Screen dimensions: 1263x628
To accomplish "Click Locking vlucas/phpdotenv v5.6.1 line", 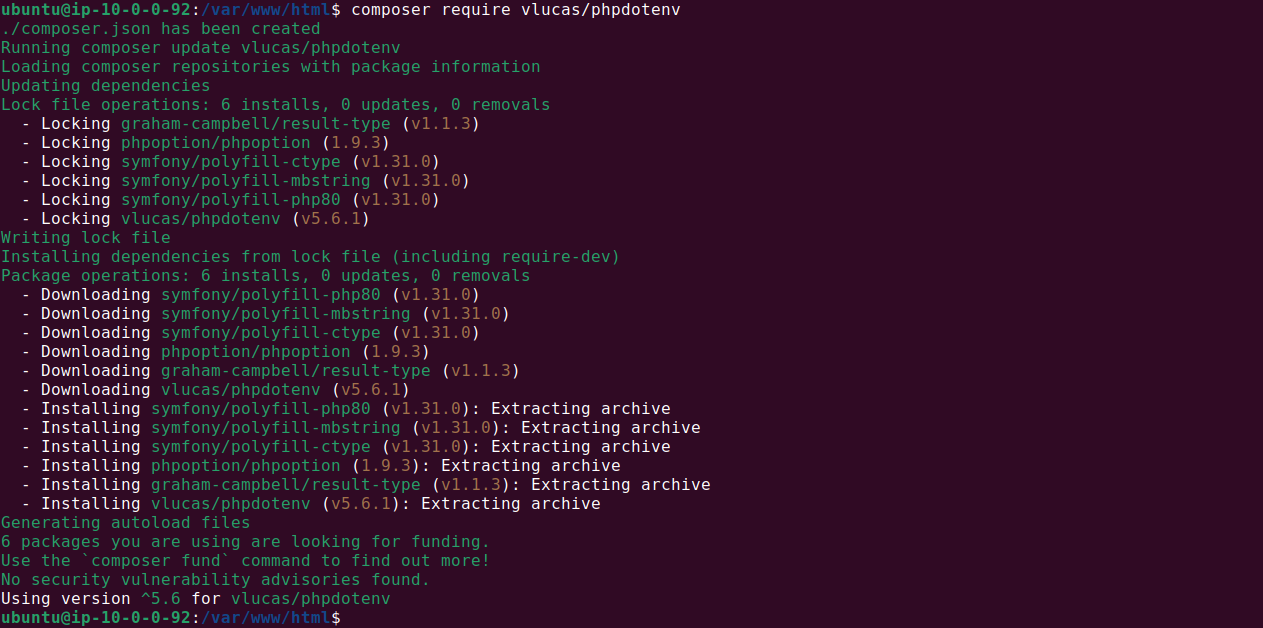I will coord(196,219).
